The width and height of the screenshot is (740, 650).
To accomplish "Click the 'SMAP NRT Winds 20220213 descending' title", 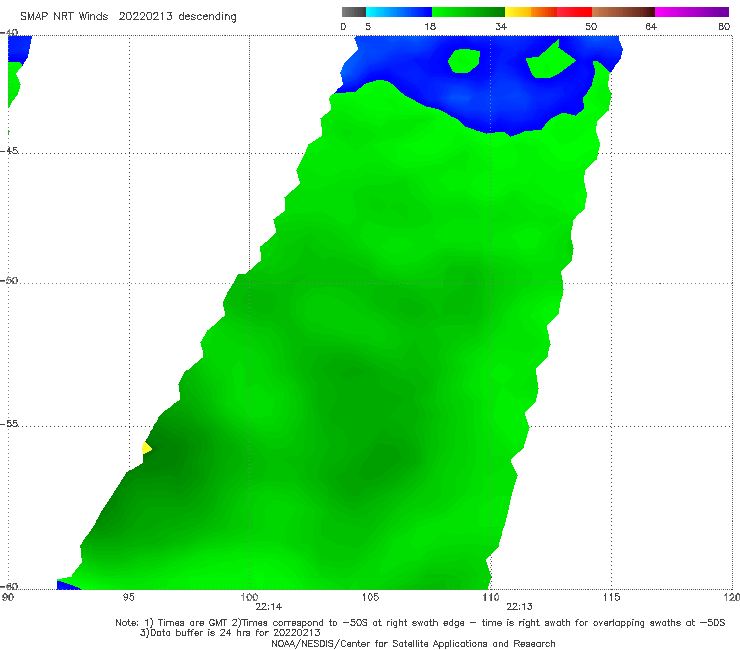I will click(128, 17).
